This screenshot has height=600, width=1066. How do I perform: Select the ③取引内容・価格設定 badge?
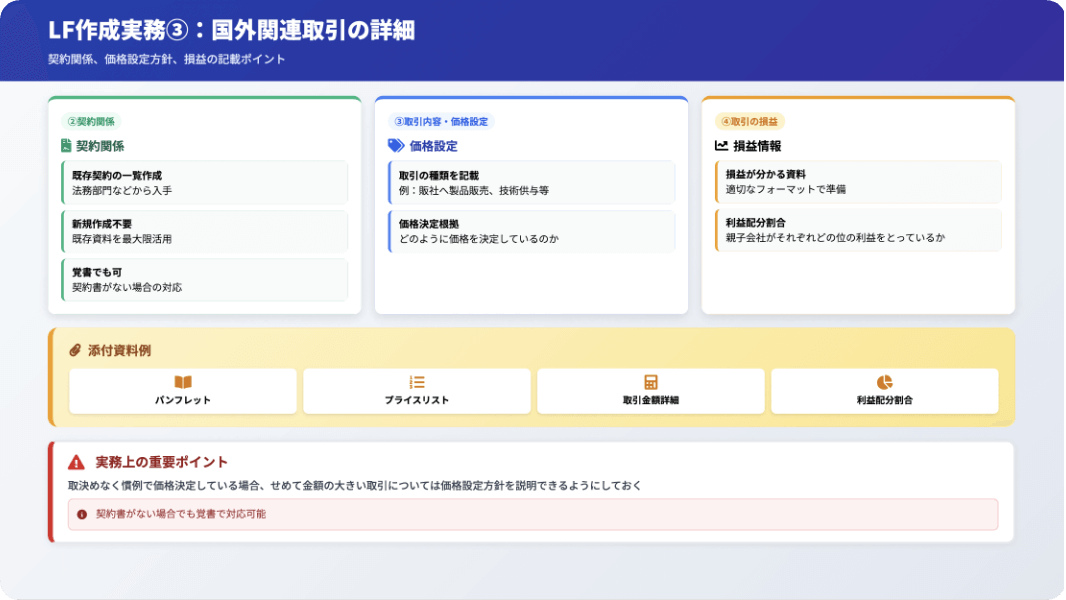pos(441,122)
